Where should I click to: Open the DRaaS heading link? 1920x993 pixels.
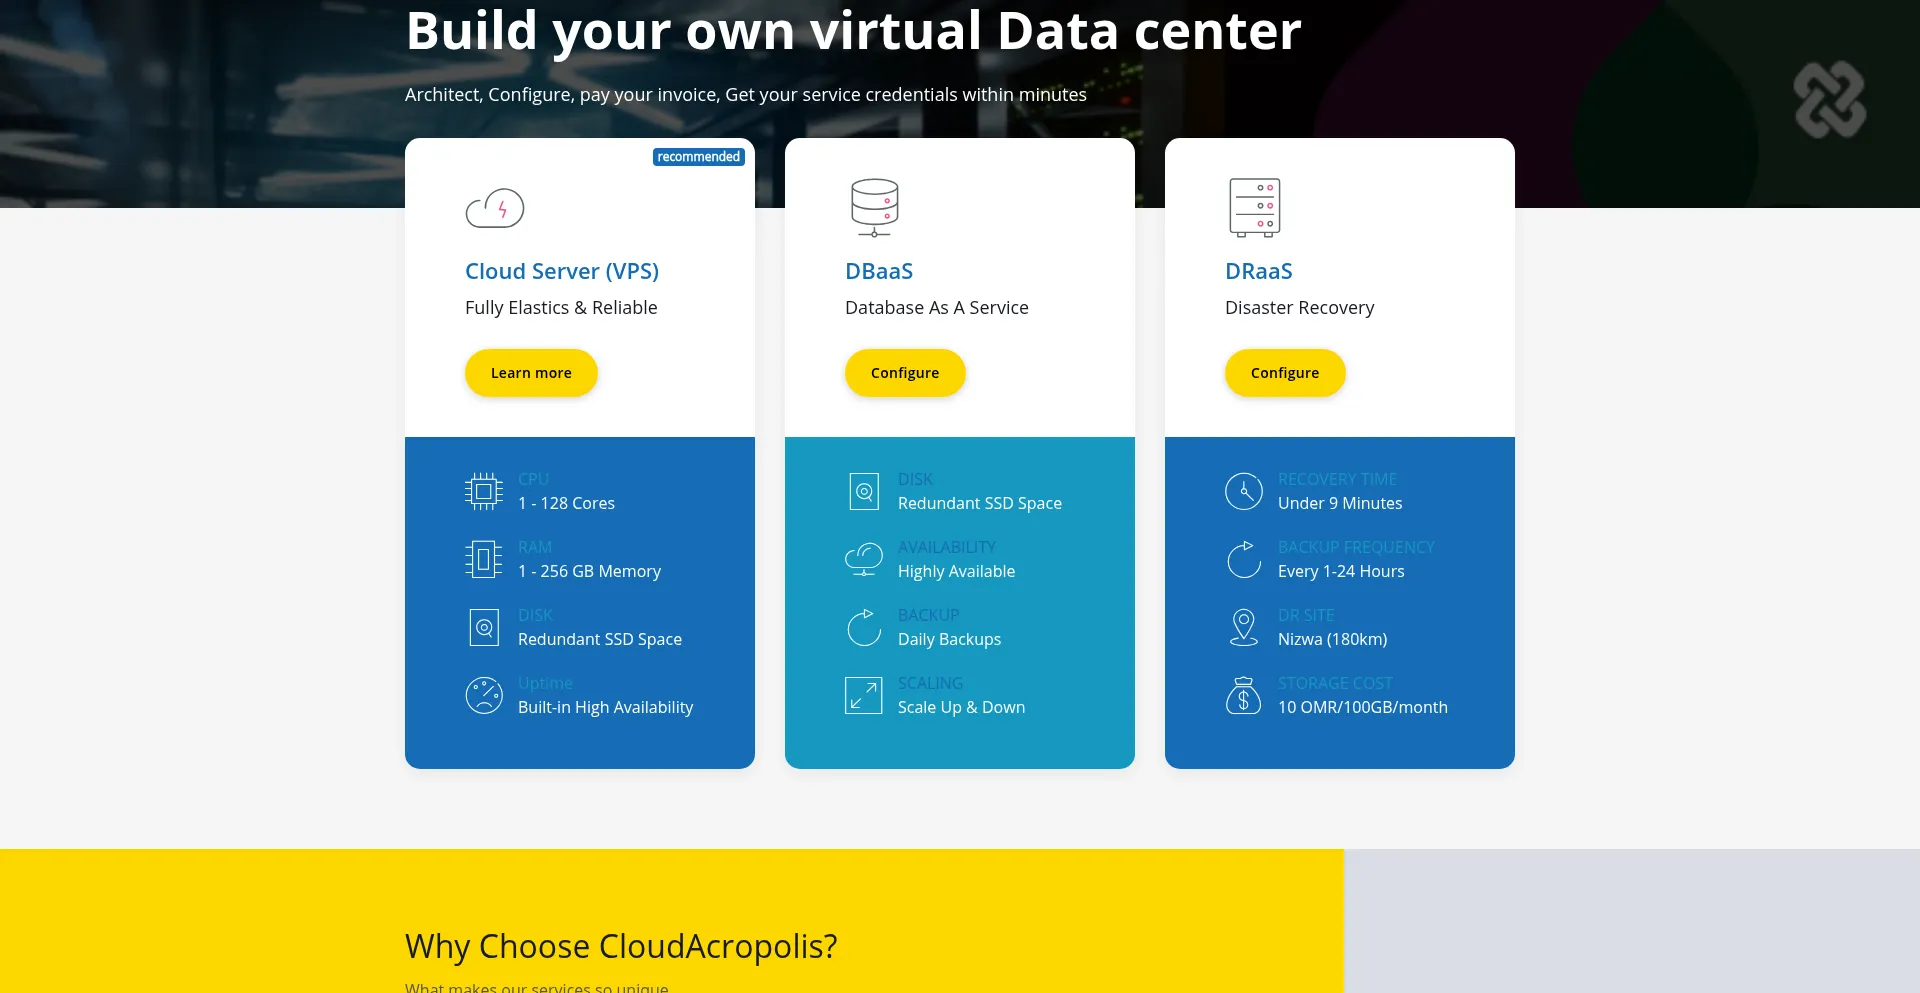pyautogui.click(x=1259, y=271)
